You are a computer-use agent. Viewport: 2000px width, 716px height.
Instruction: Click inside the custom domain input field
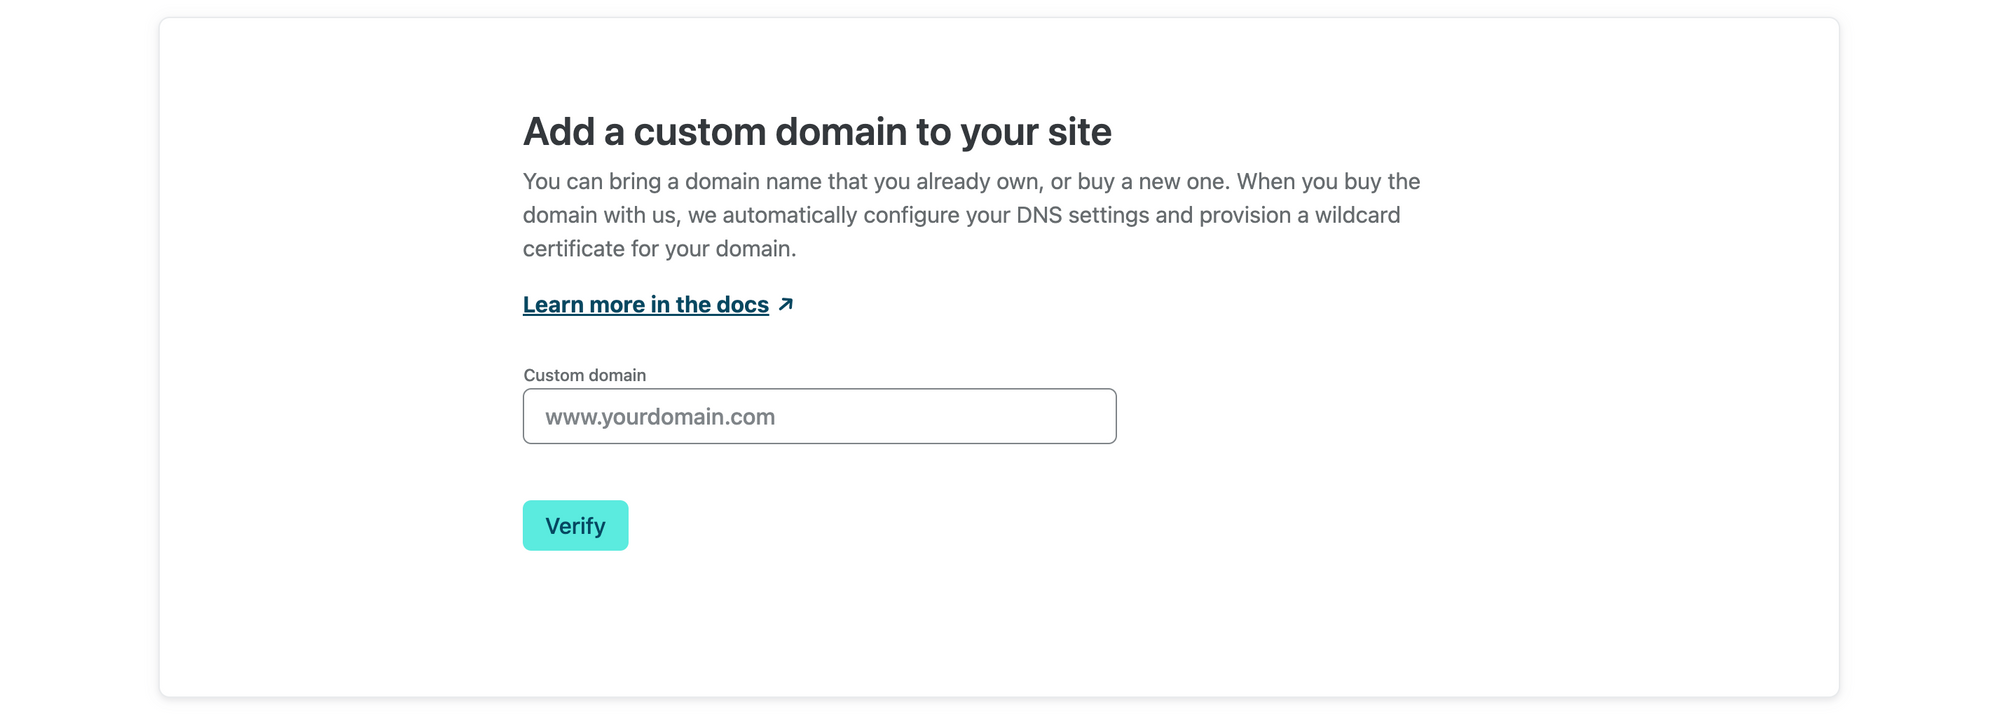[818, 416]
